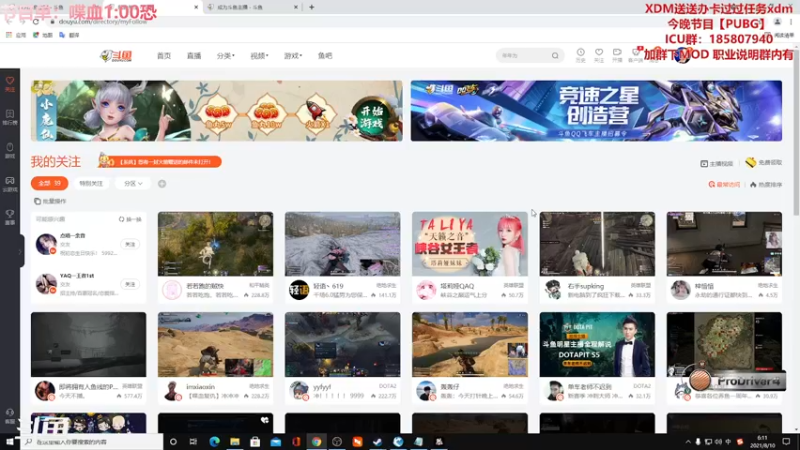
Task: Click the 批量操作 batch operation icon
Action: click(37, 201)
